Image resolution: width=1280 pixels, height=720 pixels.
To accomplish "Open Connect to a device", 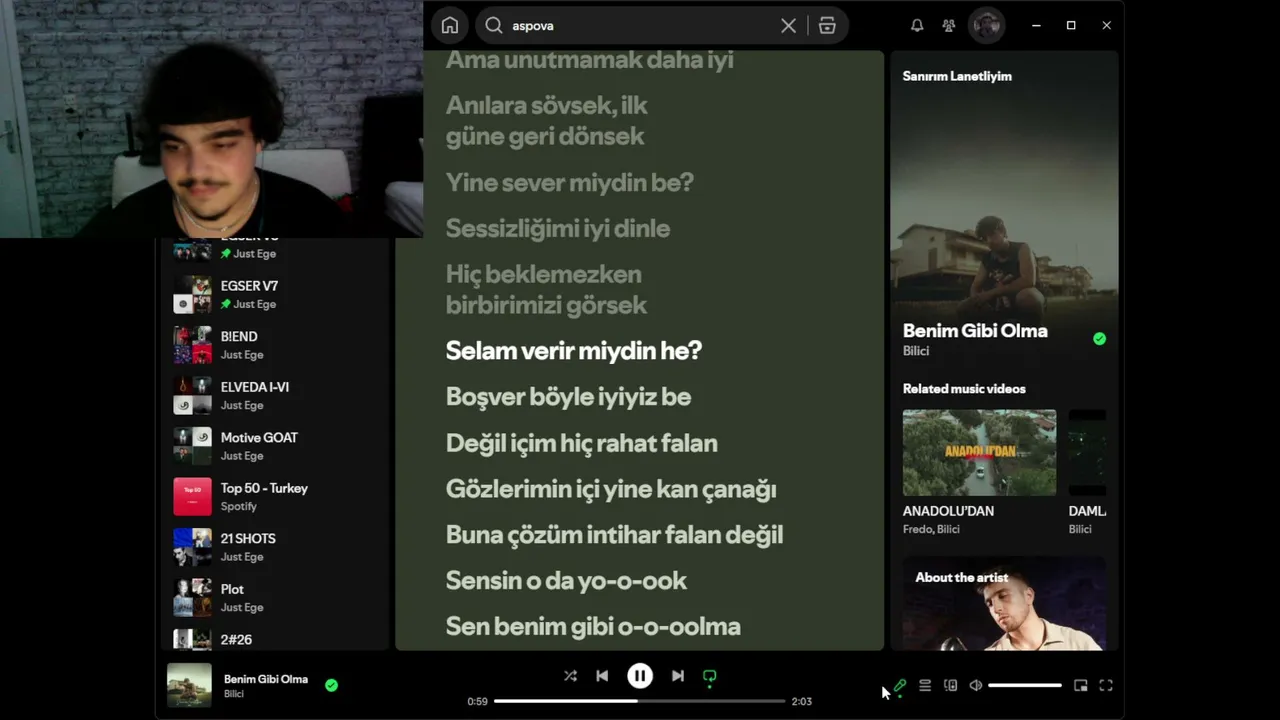I will point(951,686).
